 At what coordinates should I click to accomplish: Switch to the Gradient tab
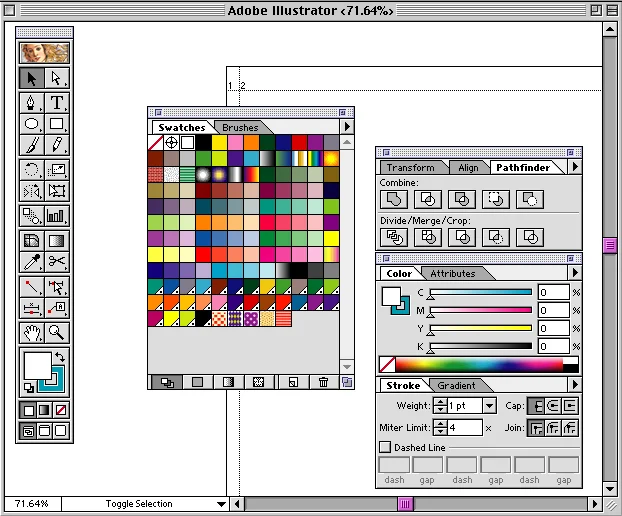pyautogui.click(x=456, y=385)
